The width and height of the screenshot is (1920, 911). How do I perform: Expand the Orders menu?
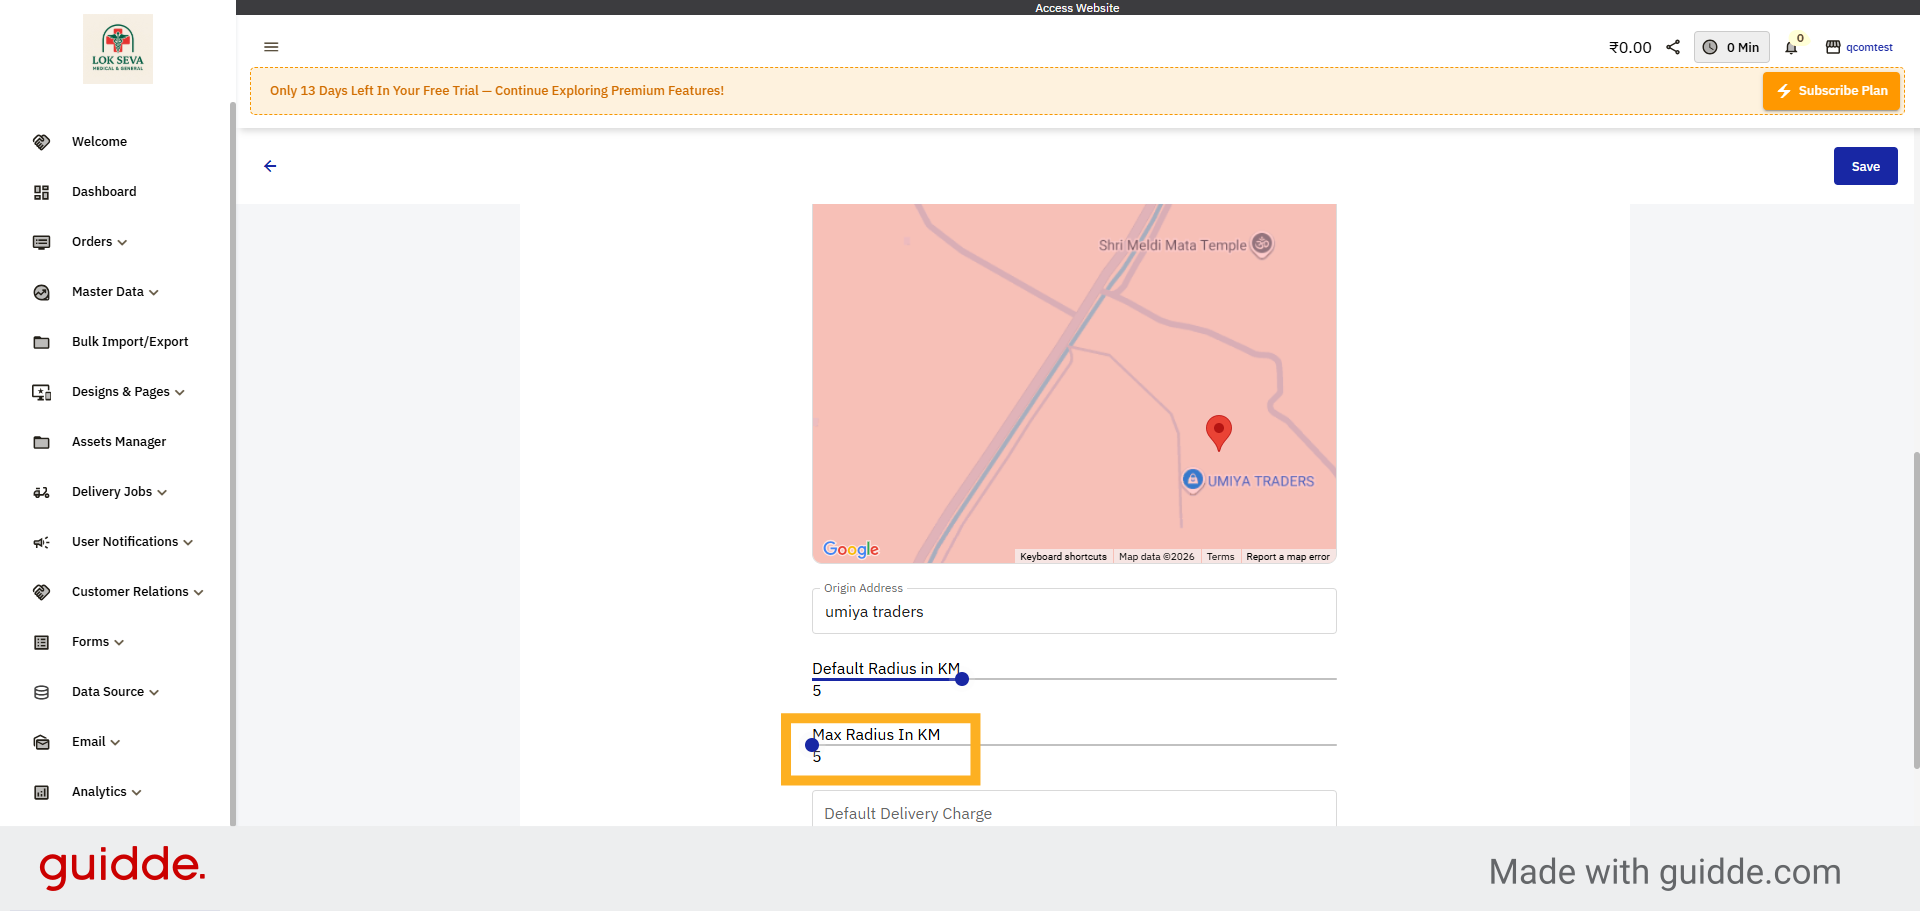[x=99, y=242]
